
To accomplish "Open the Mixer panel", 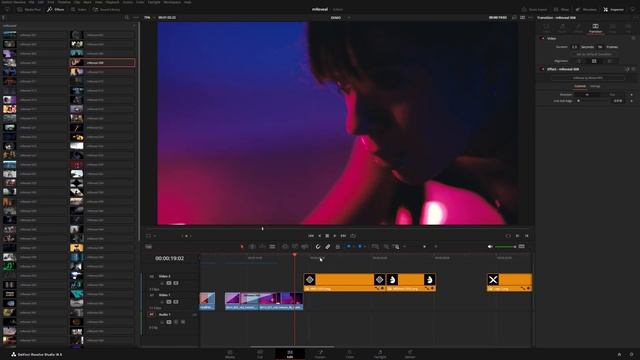I will point(561,9).
